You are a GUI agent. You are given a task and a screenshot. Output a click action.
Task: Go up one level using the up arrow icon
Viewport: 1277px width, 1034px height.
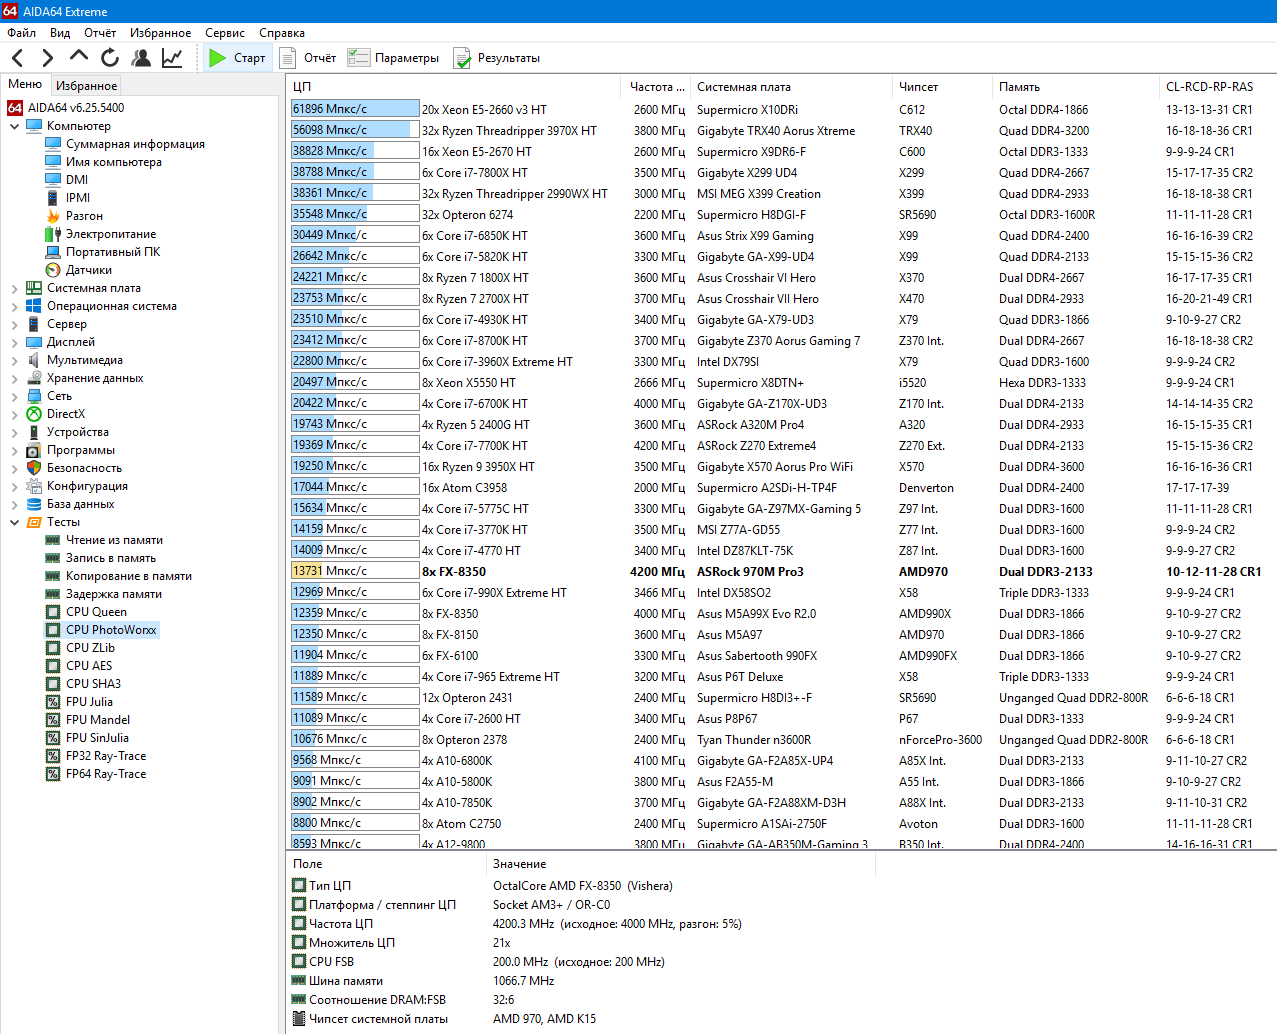click(x=78, y=58)
